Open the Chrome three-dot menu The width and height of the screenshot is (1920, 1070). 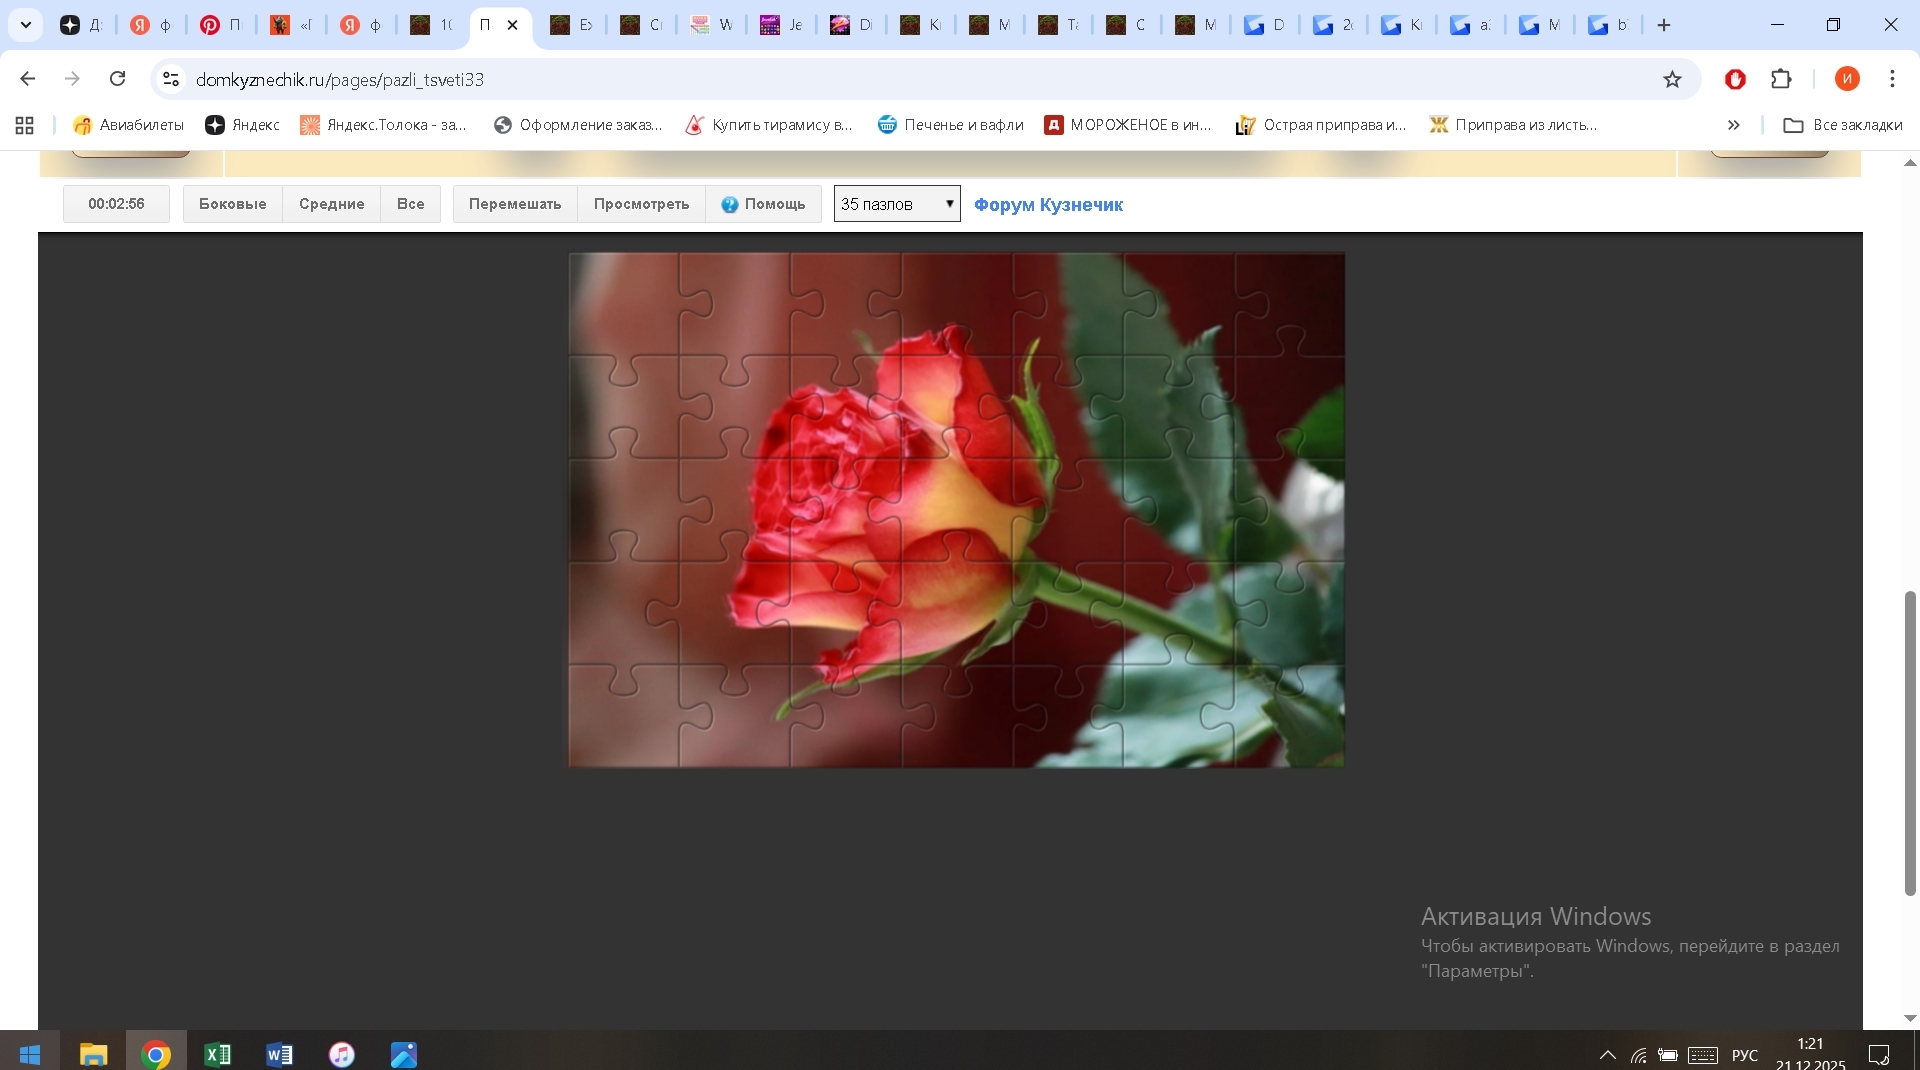(x=1892, y=79)
